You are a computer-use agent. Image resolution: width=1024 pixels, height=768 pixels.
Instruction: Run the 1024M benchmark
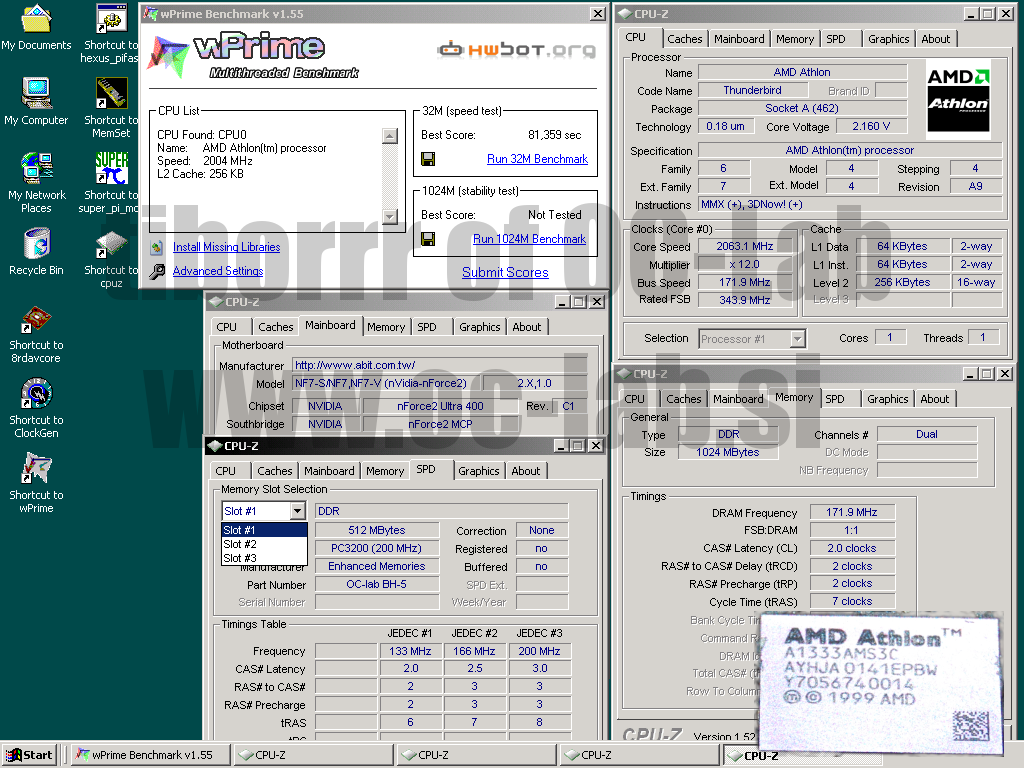530,239
